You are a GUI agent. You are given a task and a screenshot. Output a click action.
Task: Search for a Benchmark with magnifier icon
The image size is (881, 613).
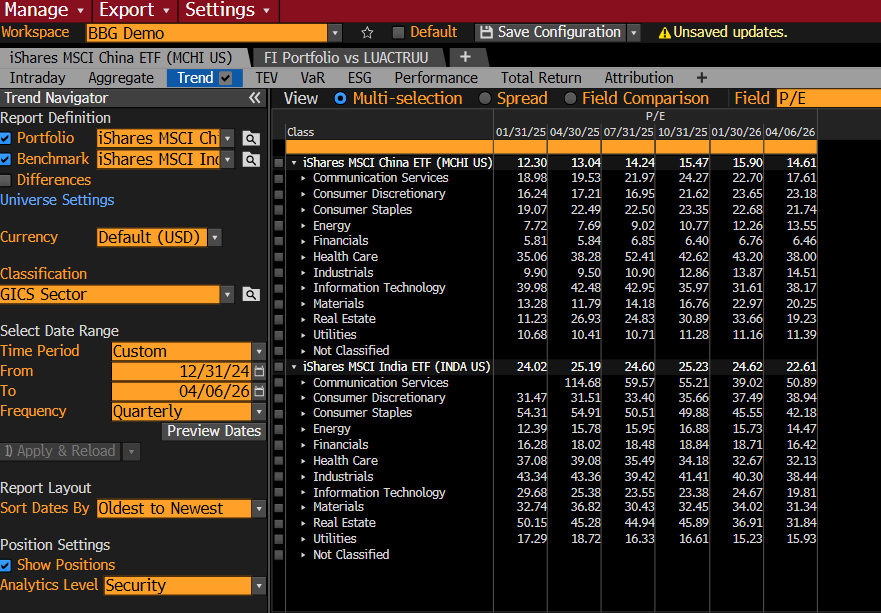[x=251, y=160]
